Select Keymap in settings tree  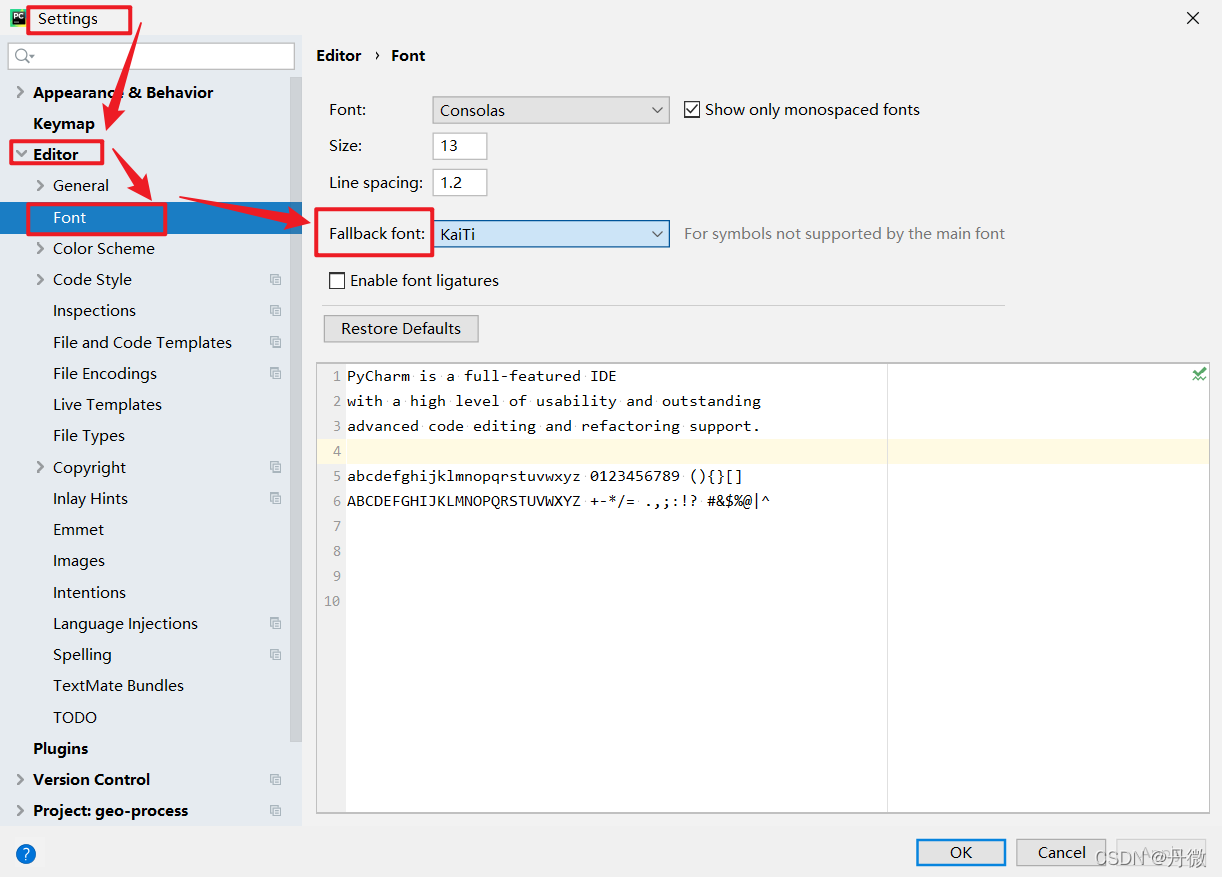pyautogui.click(x=64, y=123)
